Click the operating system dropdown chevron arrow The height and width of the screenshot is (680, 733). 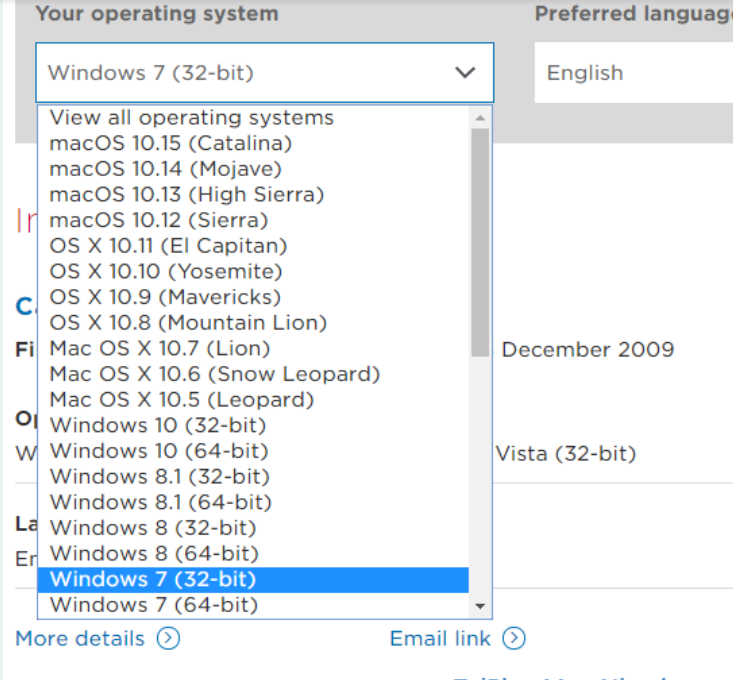[464, 72]
